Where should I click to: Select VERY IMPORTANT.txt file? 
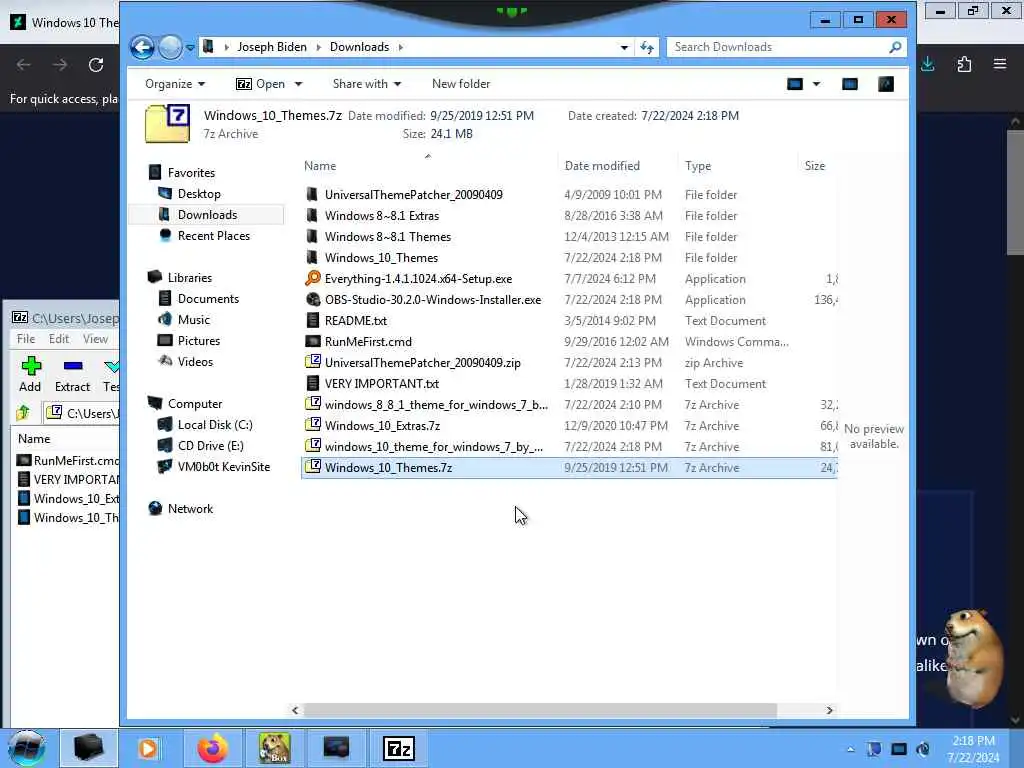click(381, 383)
